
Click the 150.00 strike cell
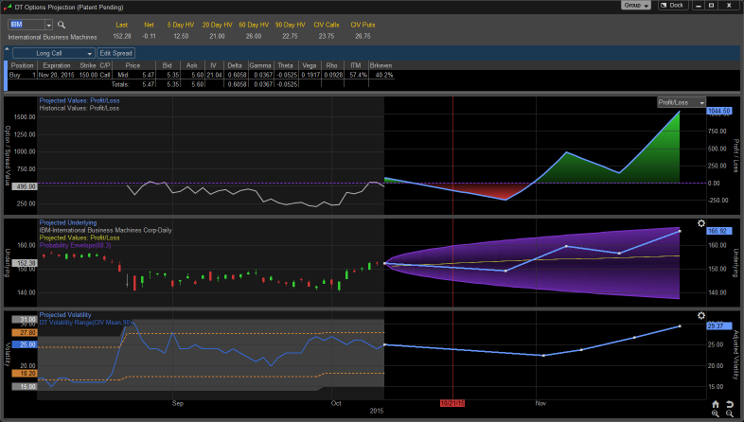click(88, 75)
